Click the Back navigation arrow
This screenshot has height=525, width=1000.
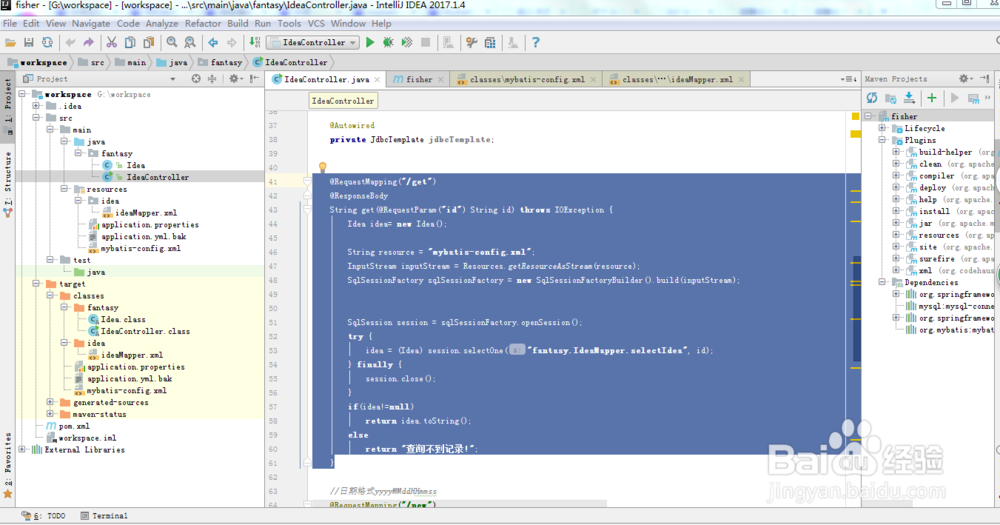[213, 43]
